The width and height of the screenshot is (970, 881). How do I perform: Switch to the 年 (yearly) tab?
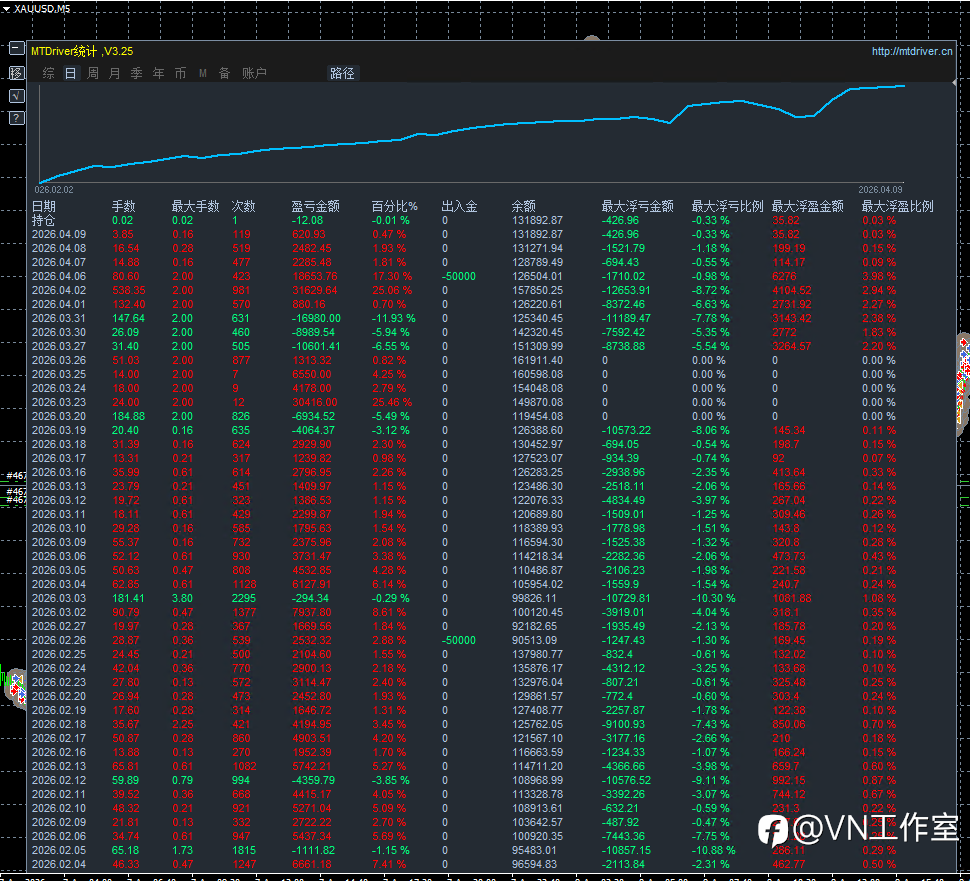click(x=159, y=73)
